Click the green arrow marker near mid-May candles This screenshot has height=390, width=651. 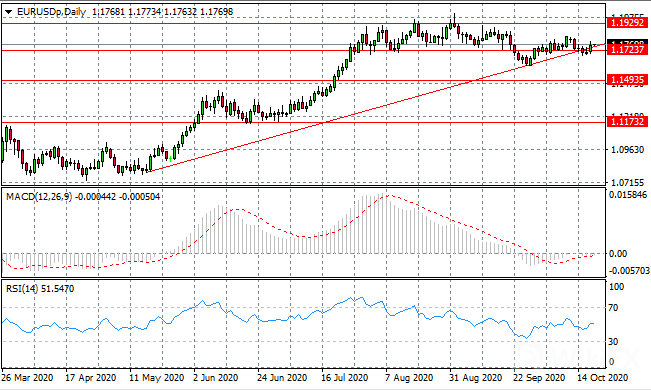[170, 159]
